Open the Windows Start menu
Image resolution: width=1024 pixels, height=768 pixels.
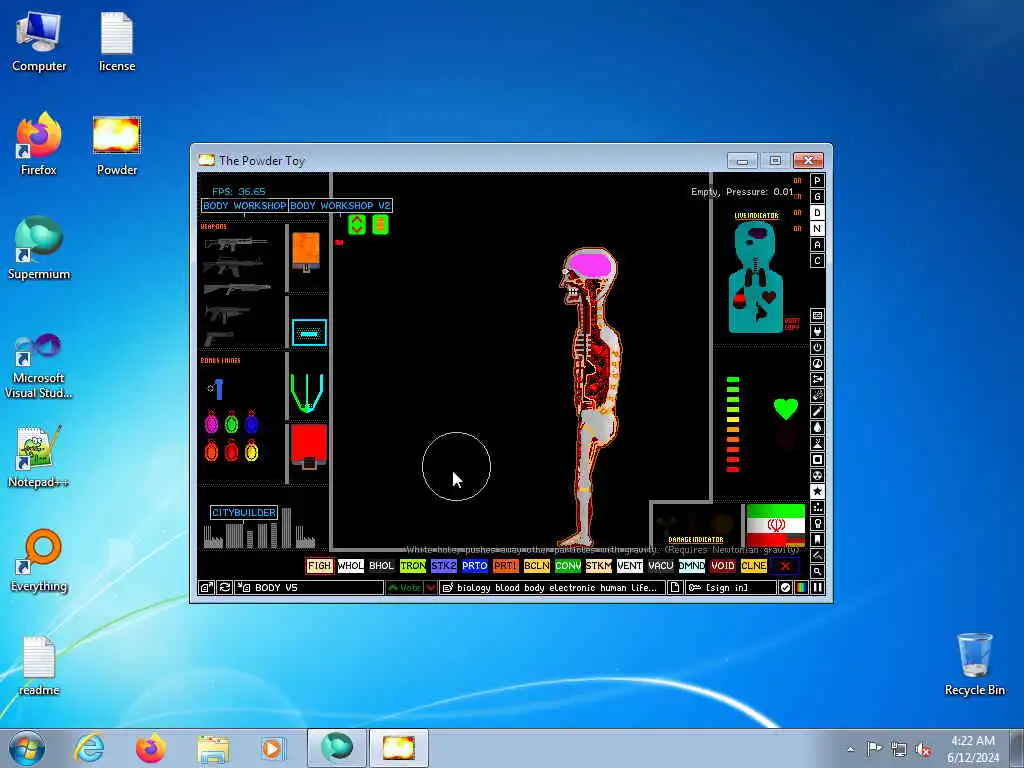pos(27,748)
